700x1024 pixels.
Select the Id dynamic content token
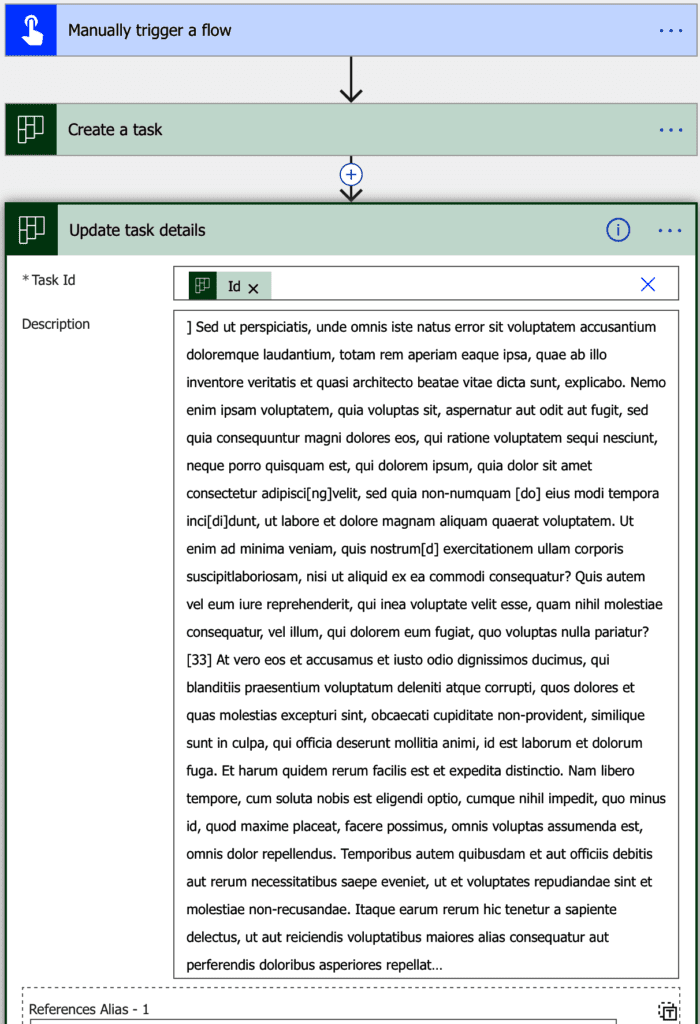tap(233, 286)
